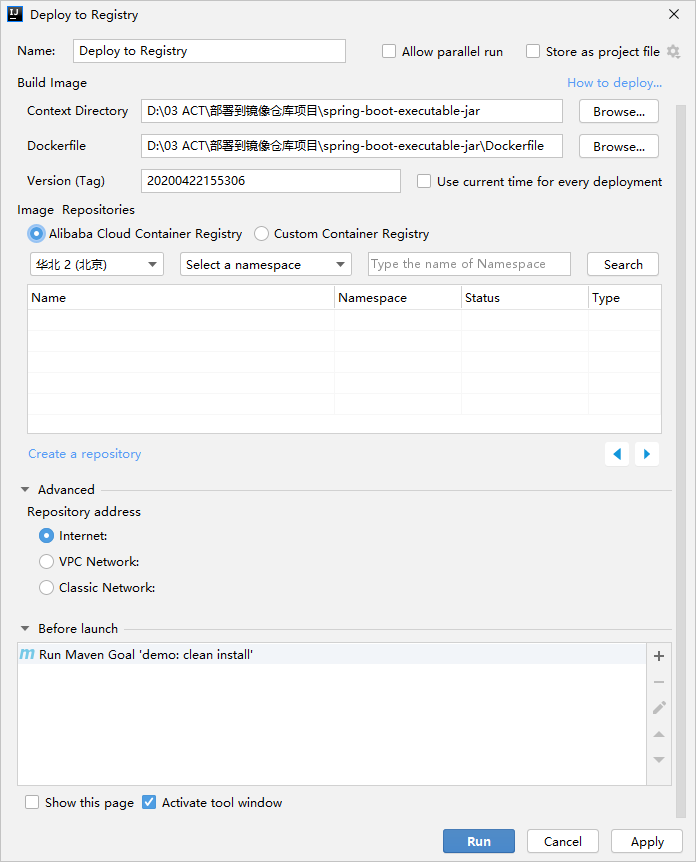Collapse the Advanced section
The height and width of the screenshot is (862, 696).
[25, 489]
